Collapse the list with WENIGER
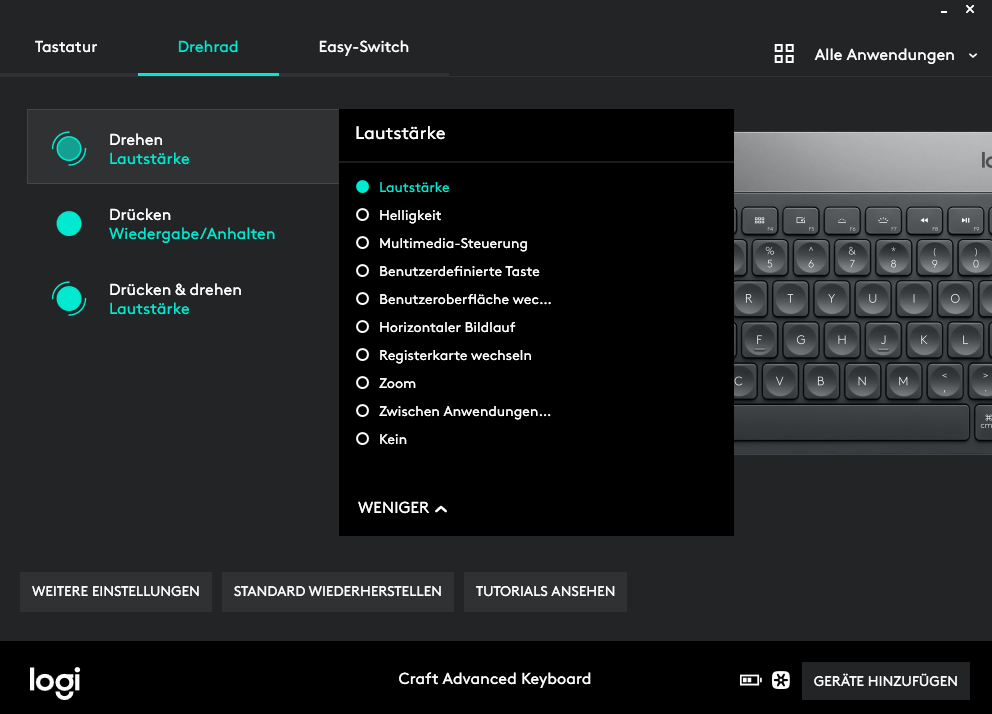 402,508
